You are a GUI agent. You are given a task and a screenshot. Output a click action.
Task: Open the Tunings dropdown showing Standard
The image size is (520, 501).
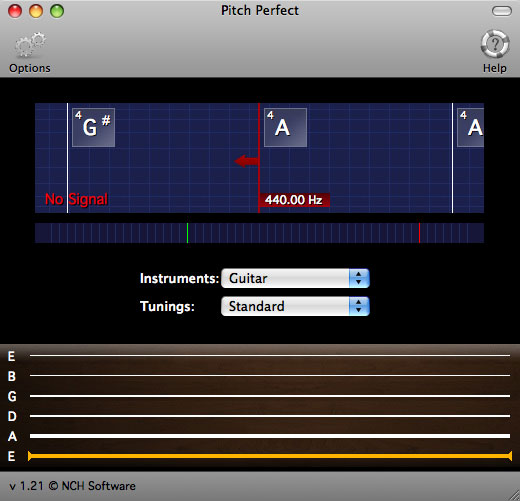pyautogui.click(x=295, y=306)
